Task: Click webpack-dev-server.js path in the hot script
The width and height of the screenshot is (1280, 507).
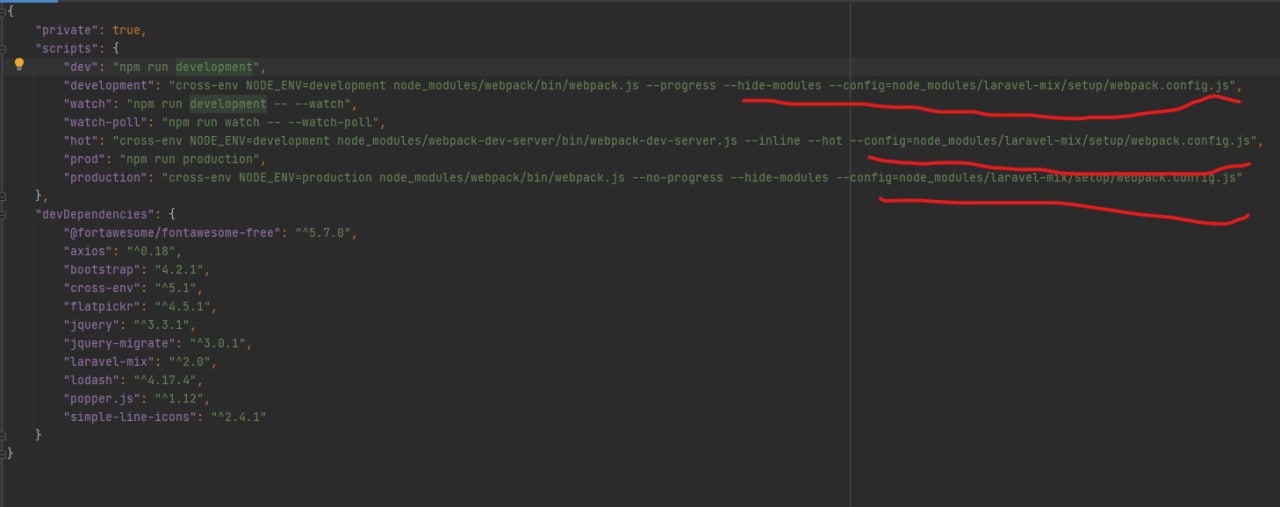Action: coord(537,141)
